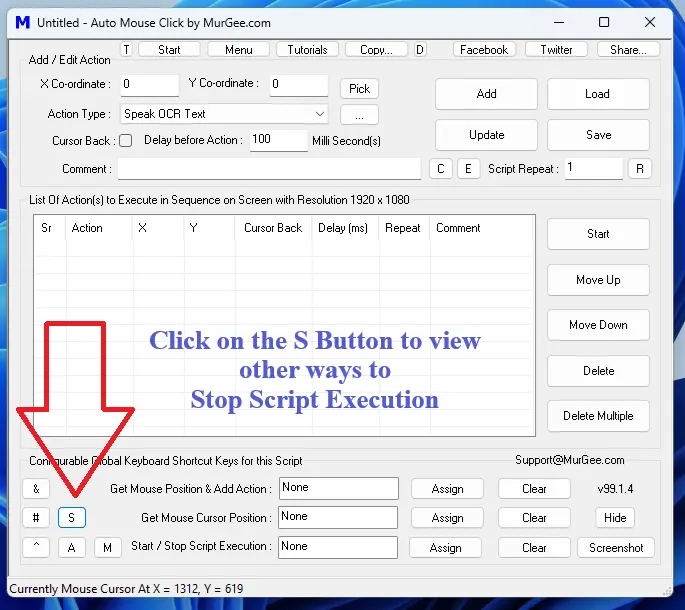Clear hotkey for Get Mouse Position & Add Action

(x=534, y=489)
